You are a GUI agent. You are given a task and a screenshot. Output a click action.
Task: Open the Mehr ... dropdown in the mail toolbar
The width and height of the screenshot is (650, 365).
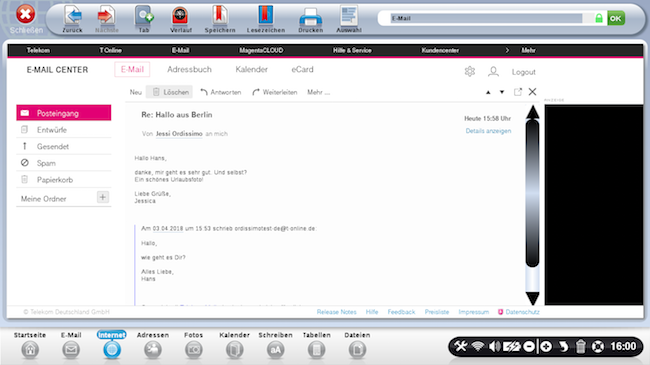tap(318, 92)
